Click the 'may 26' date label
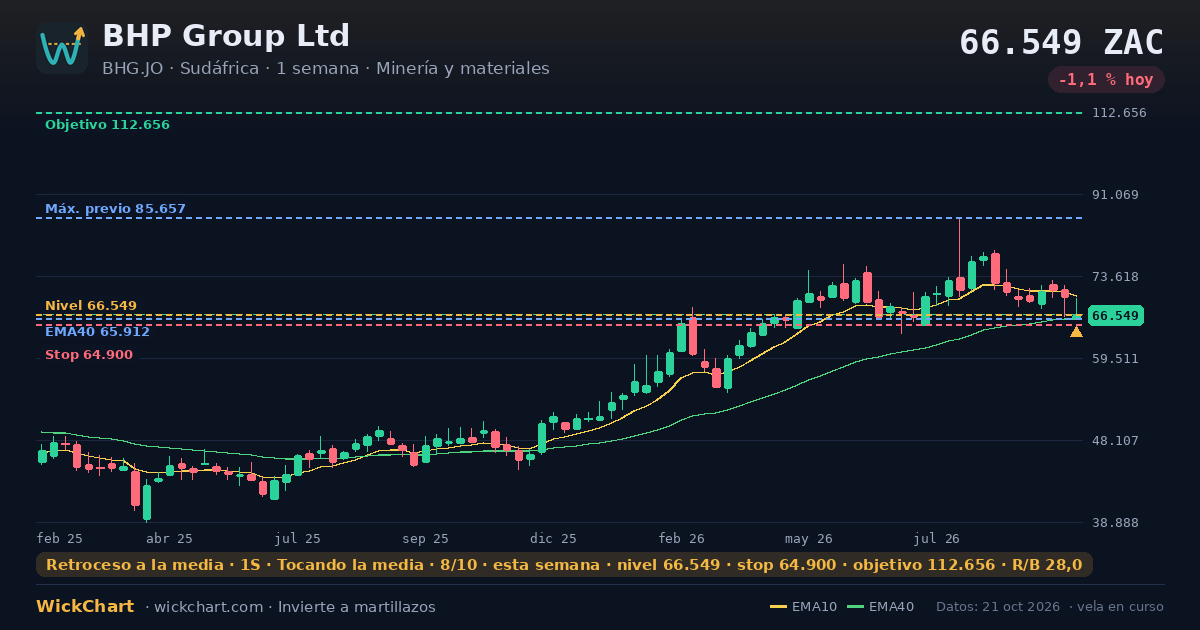The width and height of the screenshot is (1200, 630). click(x=810, y=539)
